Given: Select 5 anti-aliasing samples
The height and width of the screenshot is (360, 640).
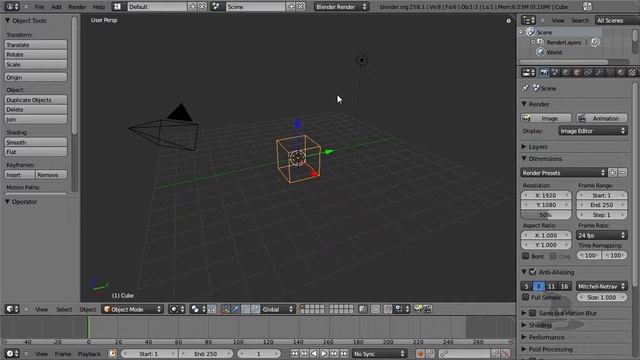Looking at the screenshot, I should pyautogui.click(x=527, y=286).
